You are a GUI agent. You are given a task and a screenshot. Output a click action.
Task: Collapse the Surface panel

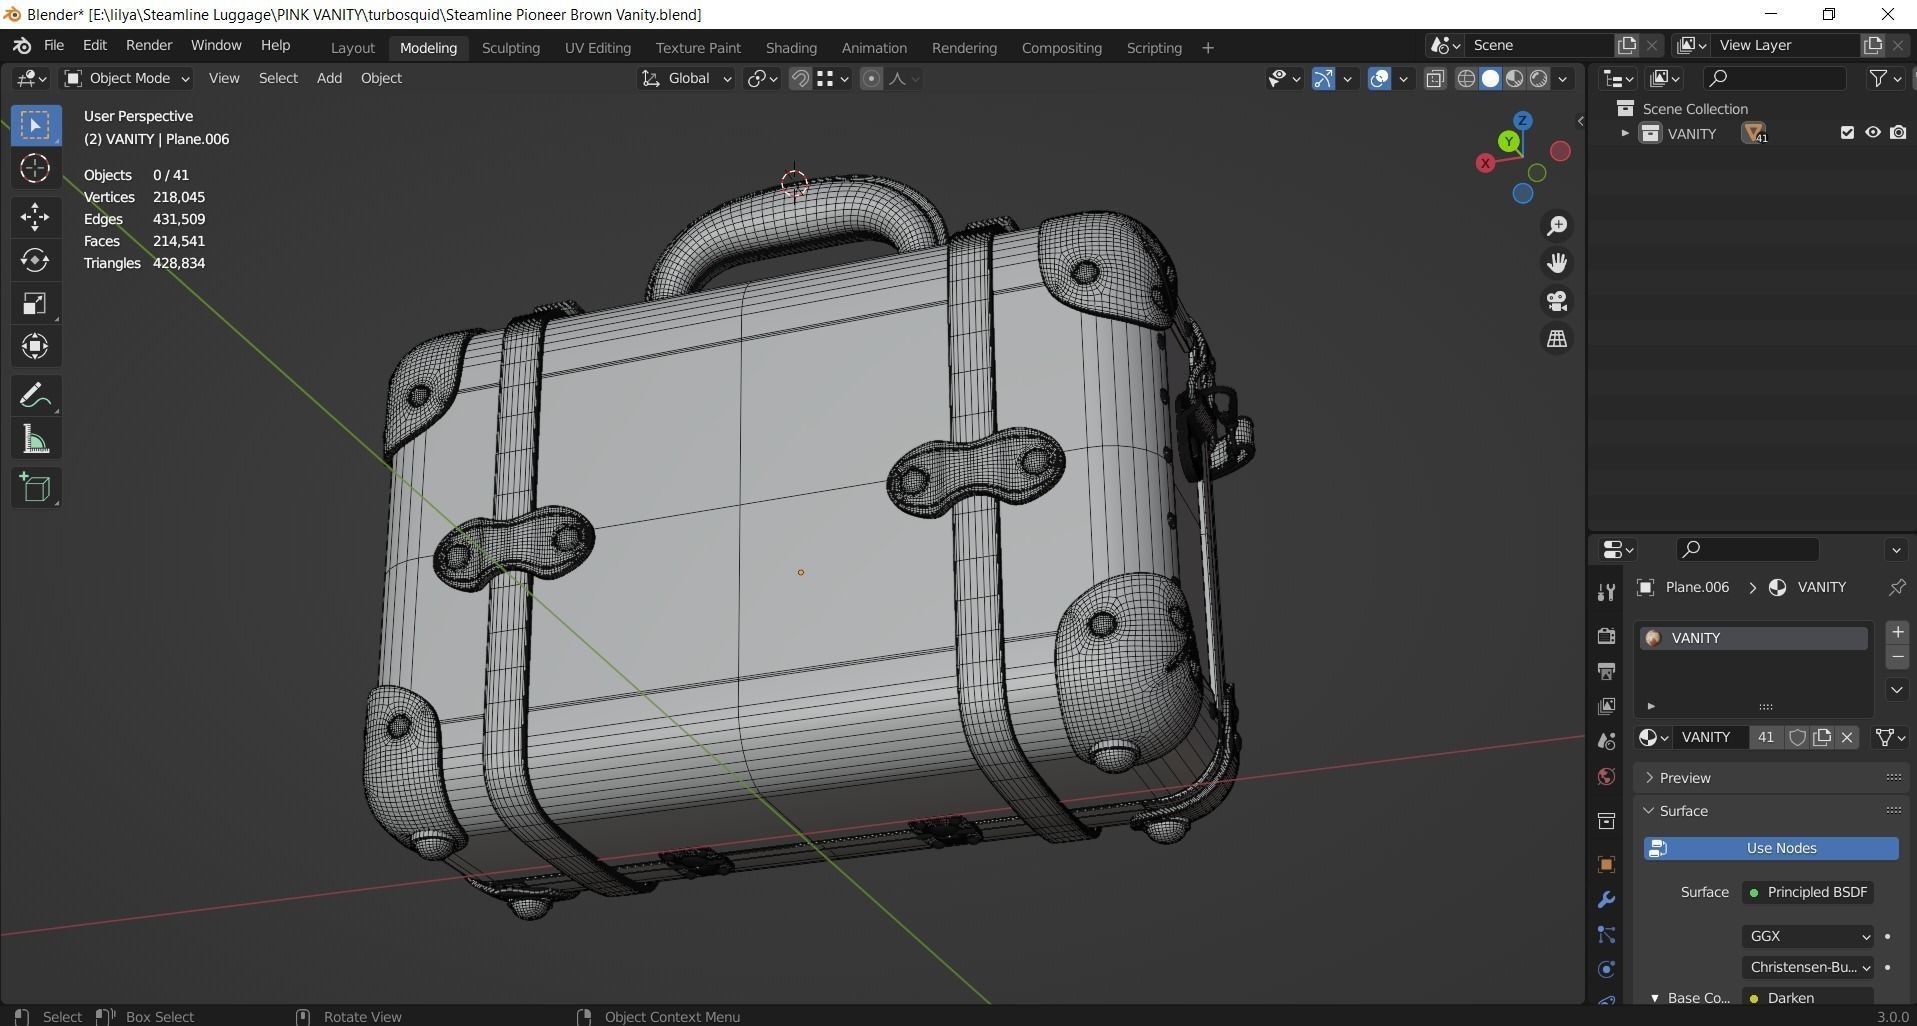coord(1684,811)
